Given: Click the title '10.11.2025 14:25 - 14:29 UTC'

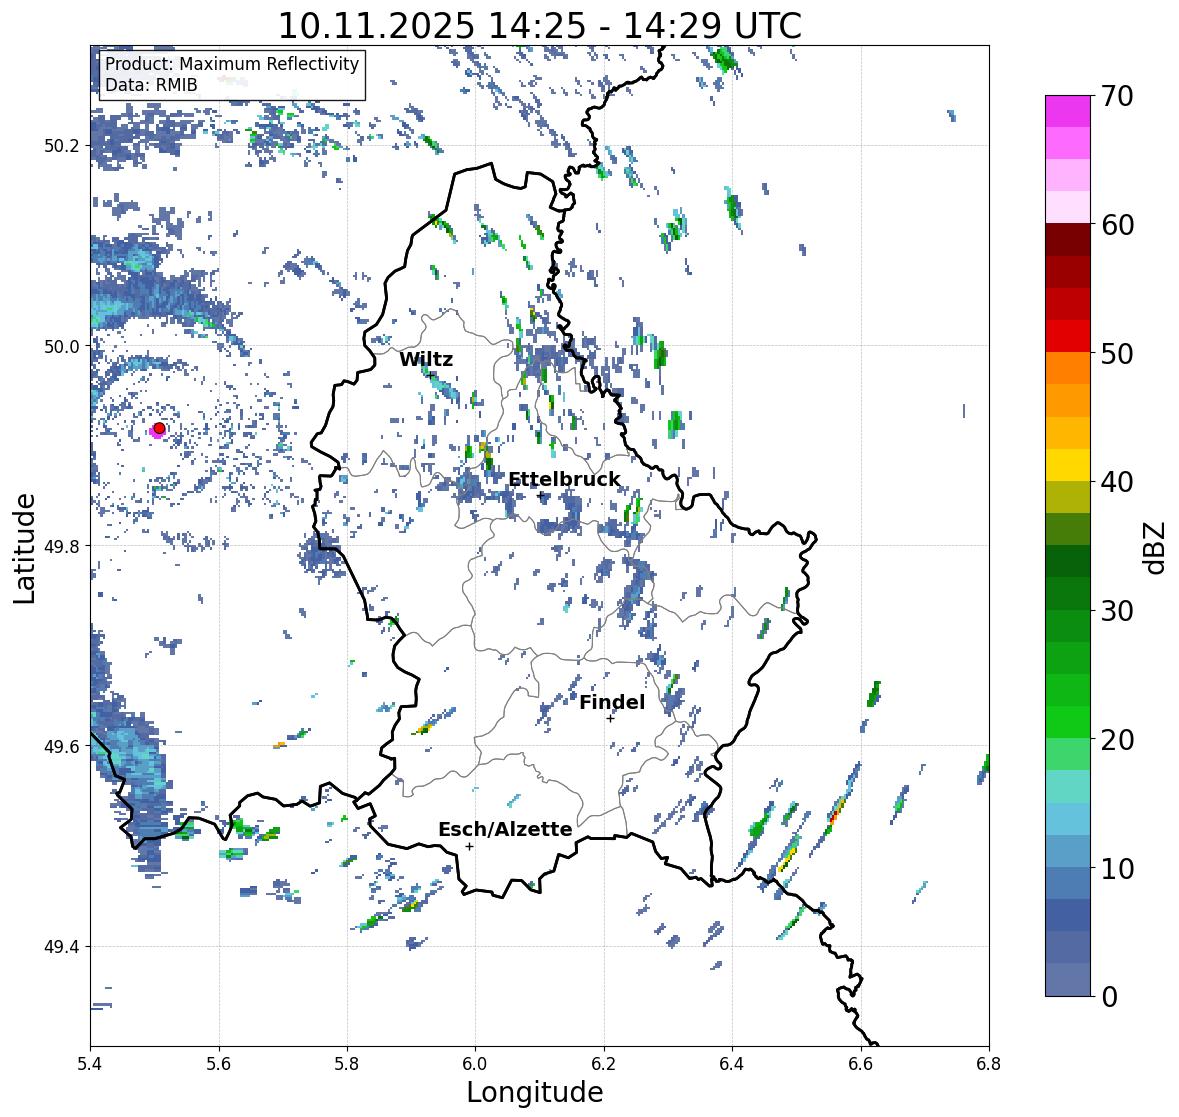Looking at the screenshot, I should click(x=540, y=26).
